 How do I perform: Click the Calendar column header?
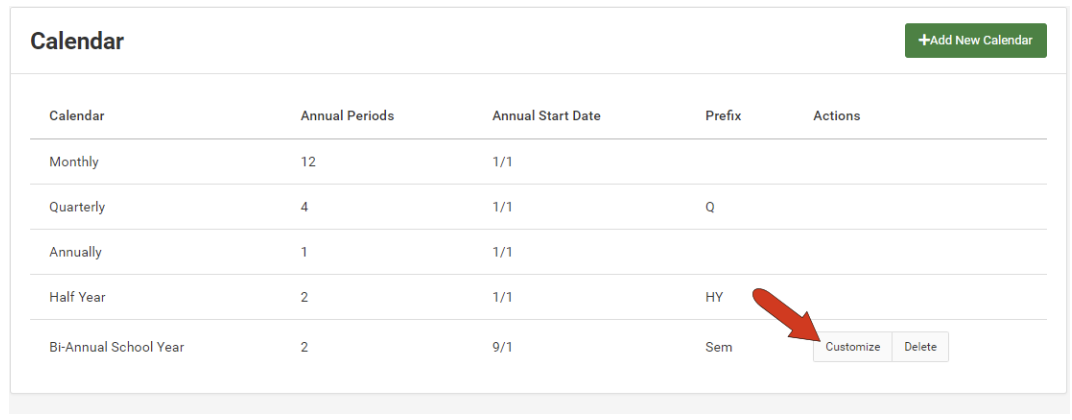[x=77, y=116]
